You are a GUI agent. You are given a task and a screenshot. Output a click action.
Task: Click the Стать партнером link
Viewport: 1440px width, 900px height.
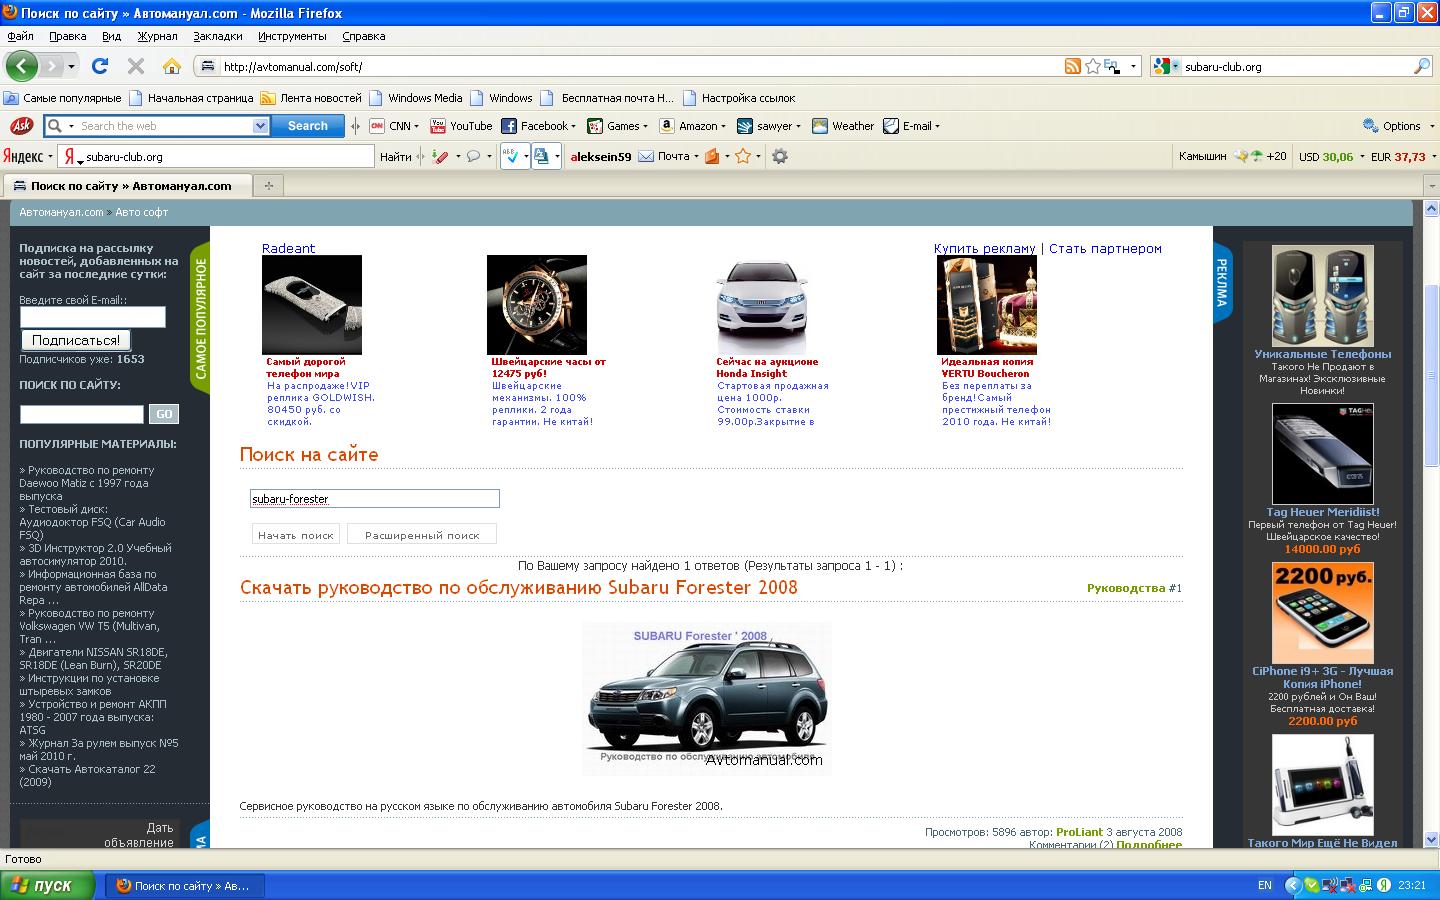pos(1105,249)
